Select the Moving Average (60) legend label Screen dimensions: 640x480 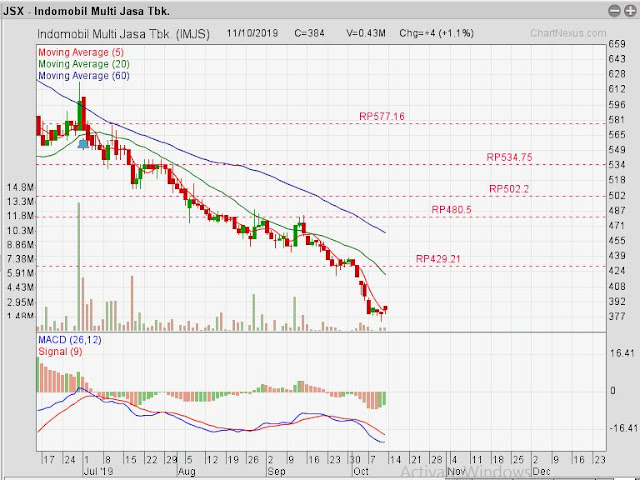pyautogui.click(x=84, y=76)
